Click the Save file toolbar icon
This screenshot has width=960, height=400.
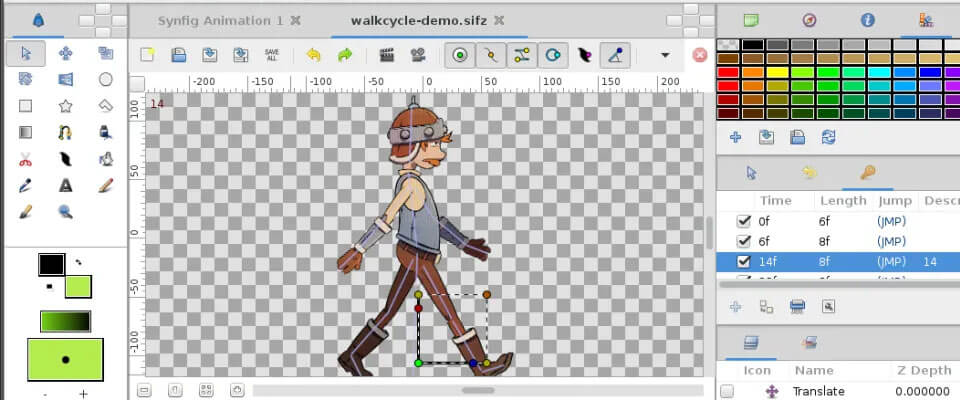click(209, 55)
